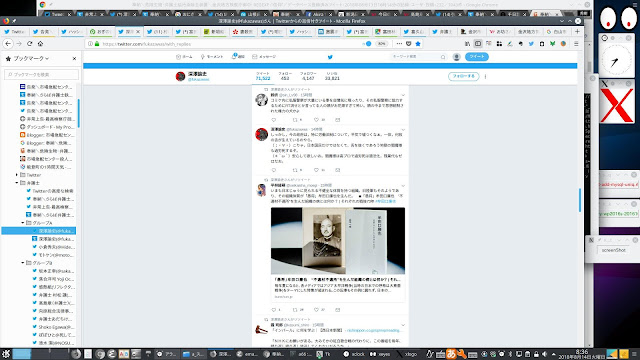Open the Firefox hamburger menu
The image size is (640, 360).
(576, 44)
